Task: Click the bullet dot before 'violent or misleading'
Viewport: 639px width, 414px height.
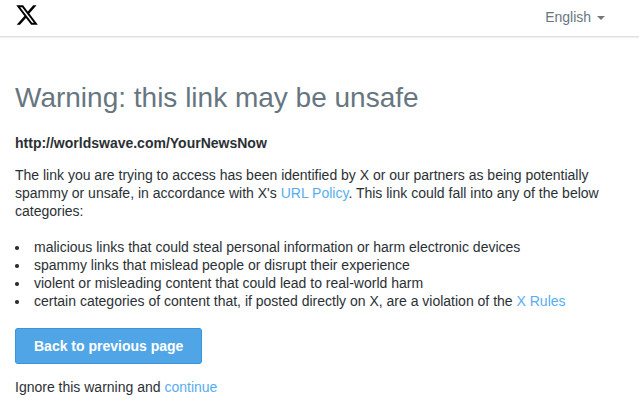Action: click(x=17, y=284)
